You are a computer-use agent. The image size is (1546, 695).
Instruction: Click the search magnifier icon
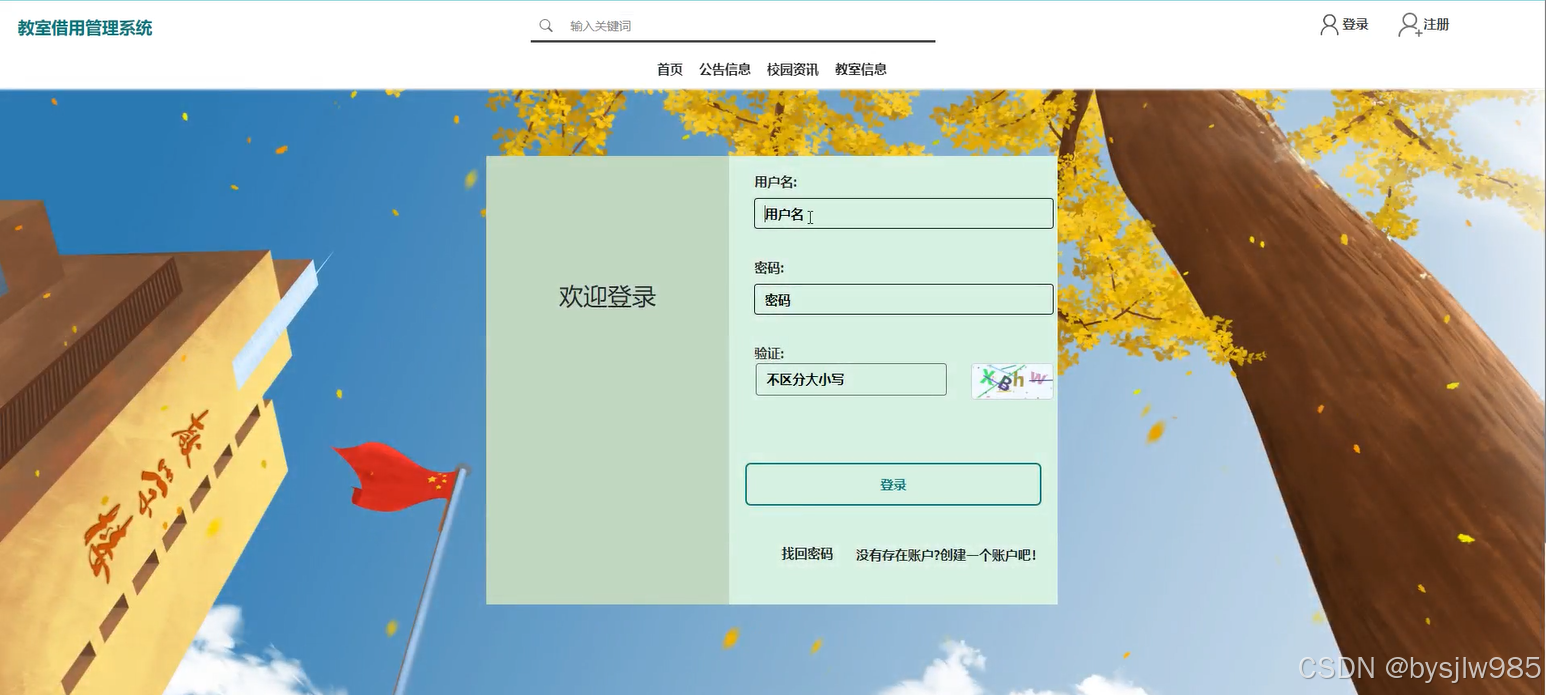(546, 26)
